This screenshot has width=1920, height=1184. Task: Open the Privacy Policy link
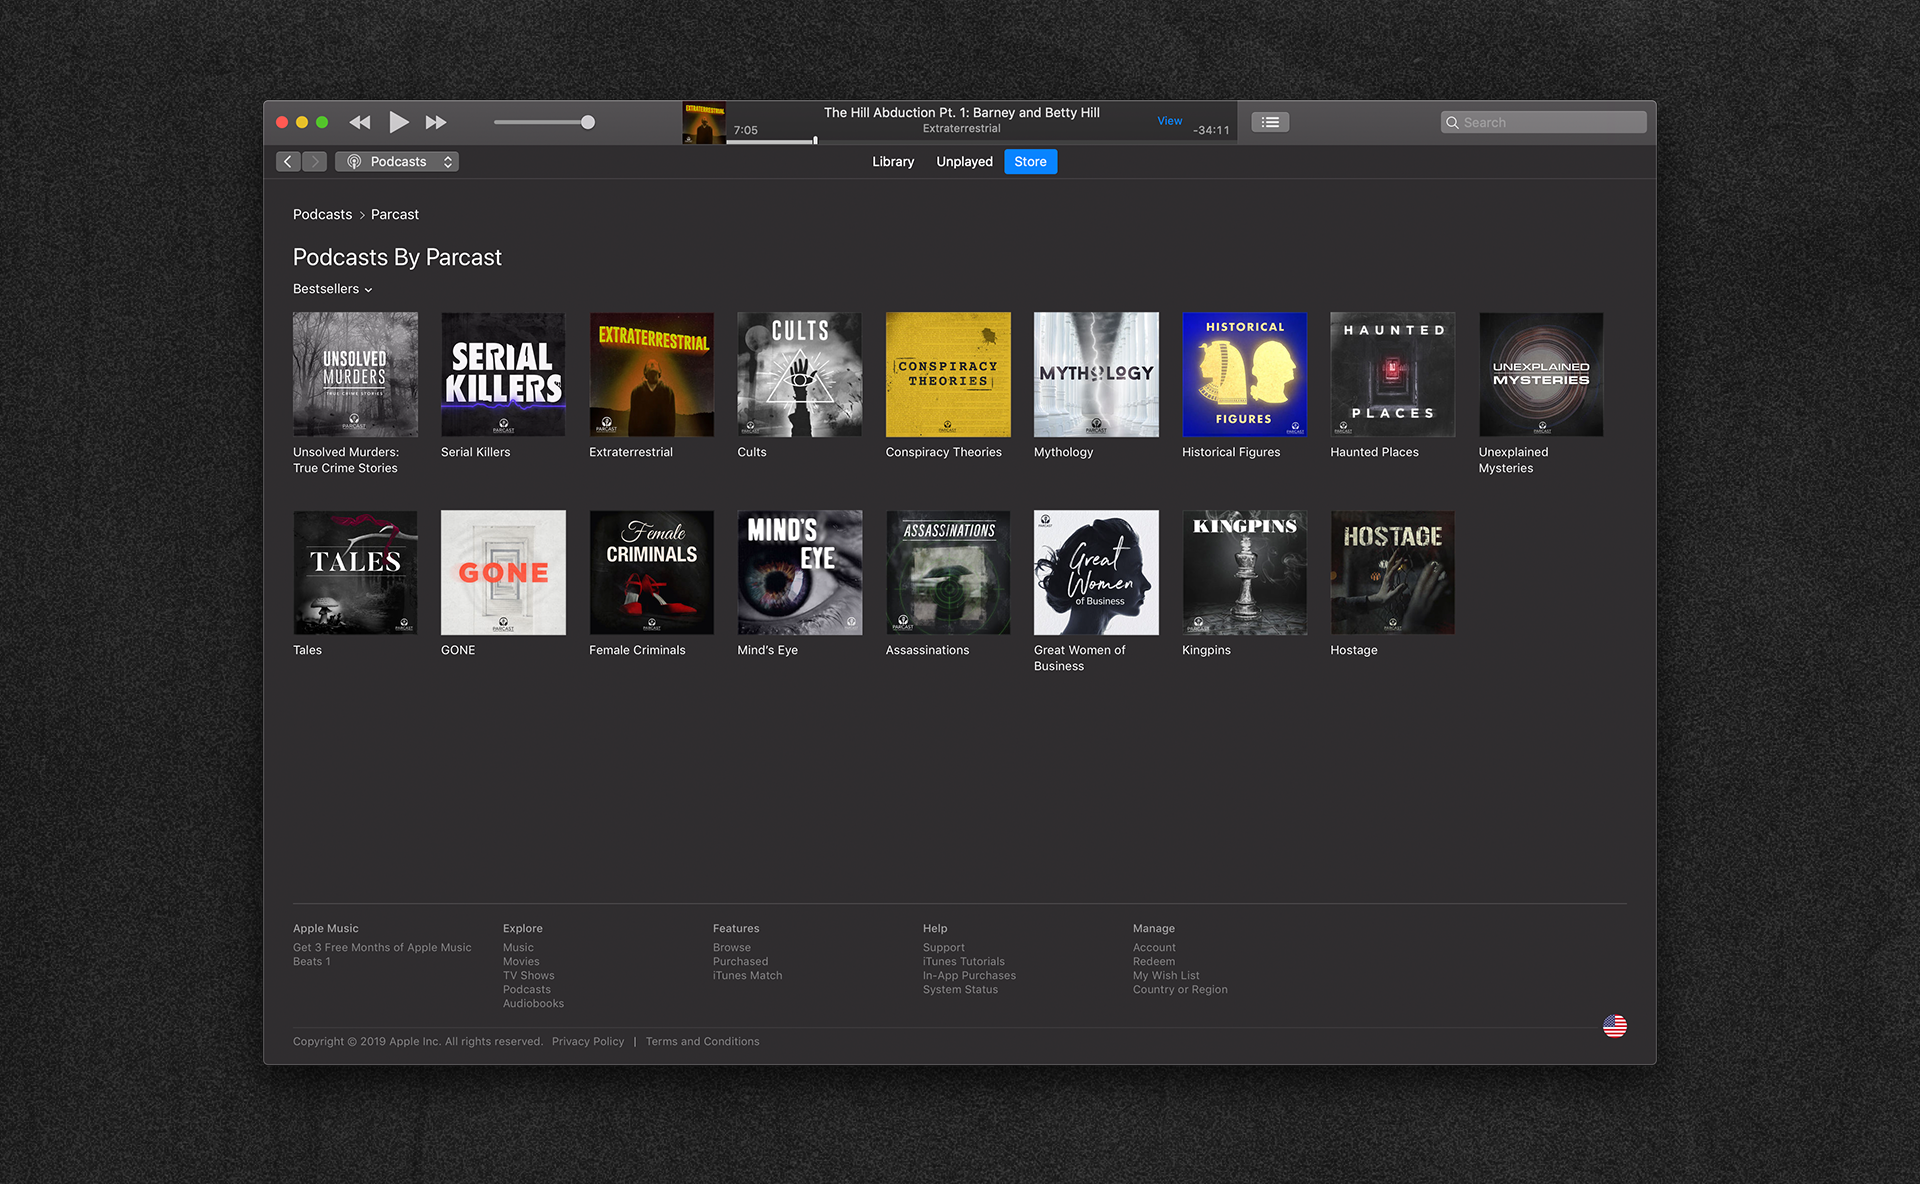(x=587, y=1041)
